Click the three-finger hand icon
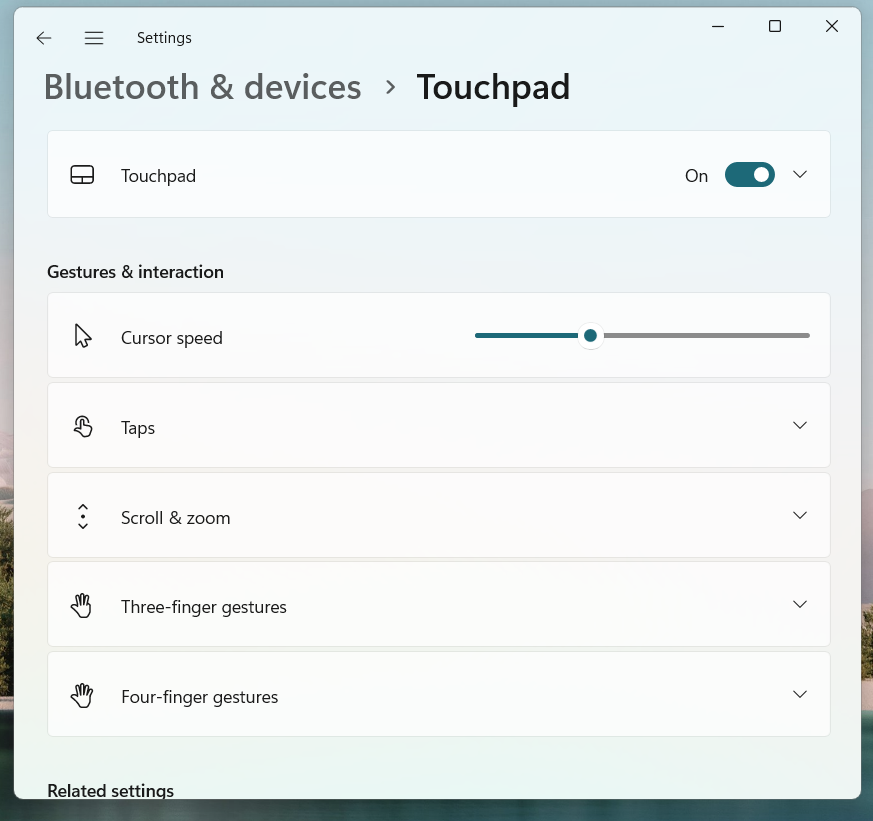The width and height of the screenshot is (873, 821). click(82, 604)
